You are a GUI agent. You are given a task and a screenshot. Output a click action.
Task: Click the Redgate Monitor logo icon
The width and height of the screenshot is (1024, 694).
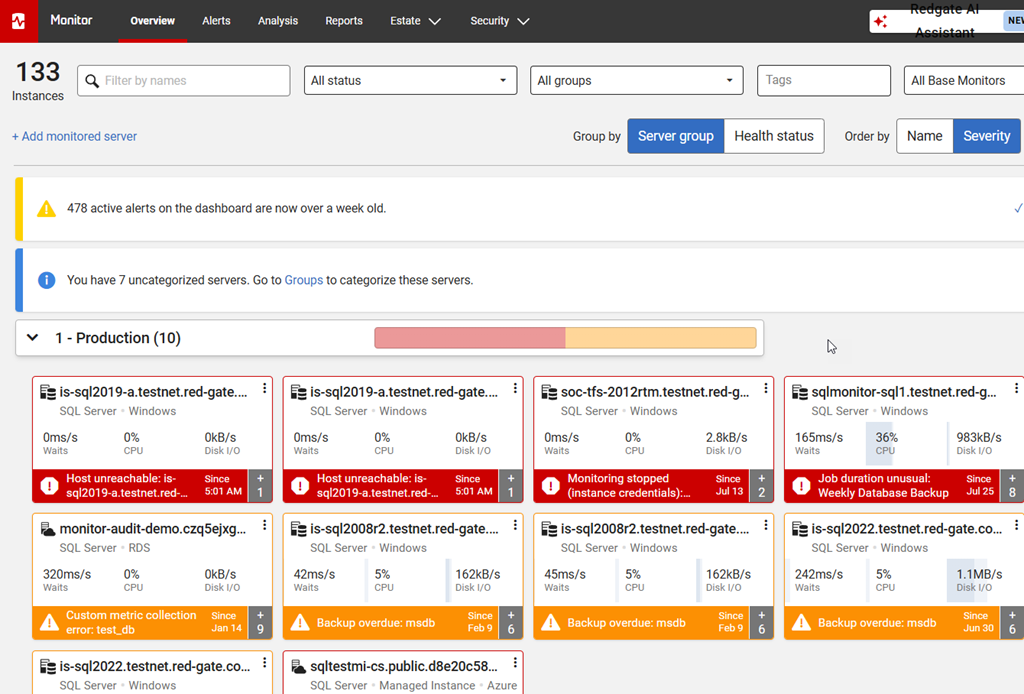tap(18, 21)
